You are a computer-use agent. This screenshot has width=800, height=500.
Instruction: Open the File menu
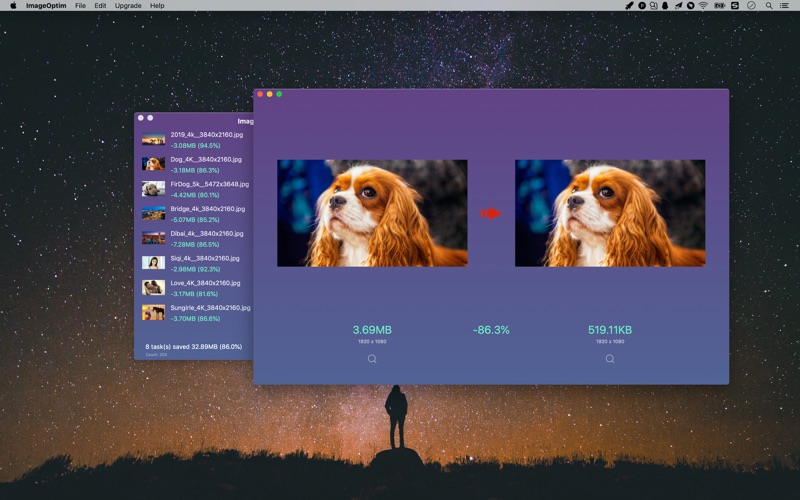coord(80,6)
